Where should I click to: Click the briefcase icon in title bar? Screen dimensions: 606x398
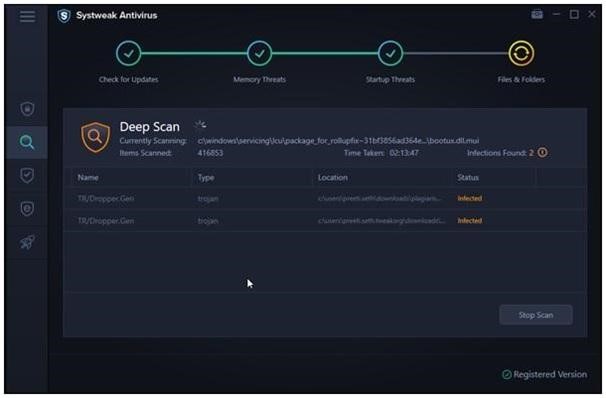(537, 15)
